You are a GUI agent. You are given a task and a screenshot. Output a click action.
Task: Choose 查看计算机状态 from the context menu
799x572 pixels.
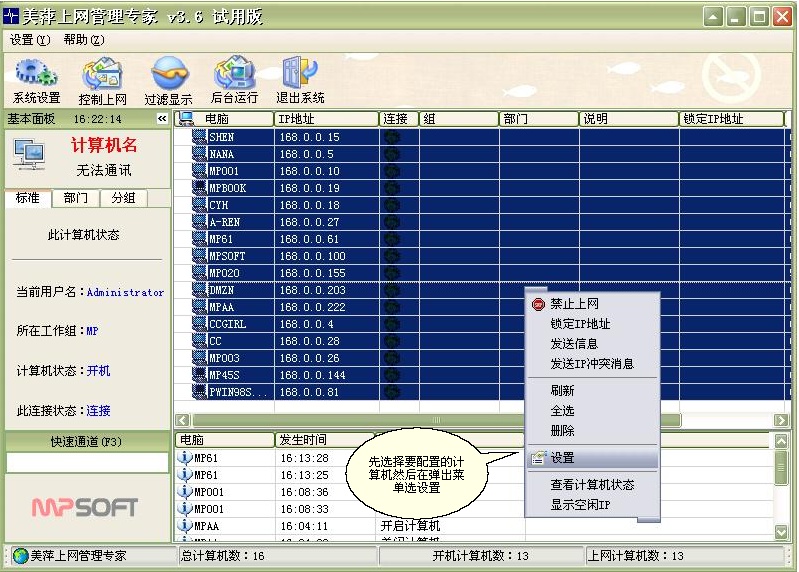coord(593,485)
